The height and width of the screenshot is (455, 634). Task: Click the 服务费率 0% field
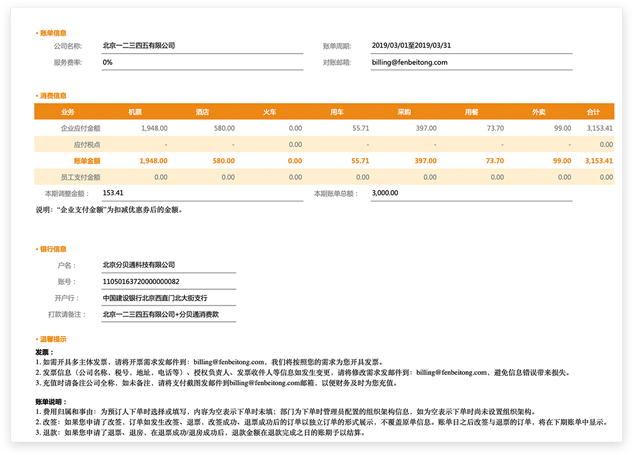(x=168, y=62)
